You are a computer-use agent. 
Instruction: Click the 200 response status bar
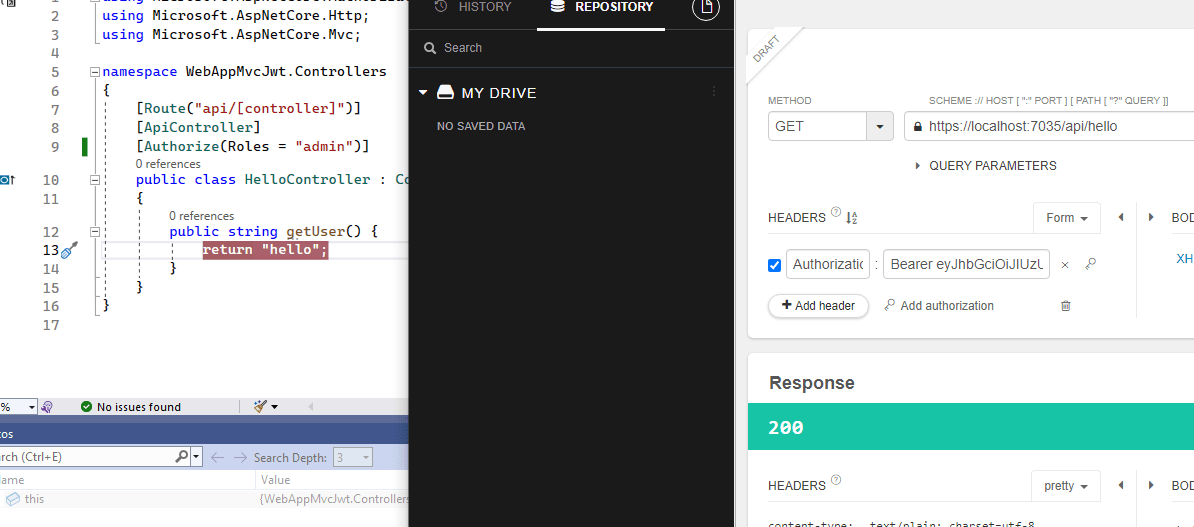[971, 427]
